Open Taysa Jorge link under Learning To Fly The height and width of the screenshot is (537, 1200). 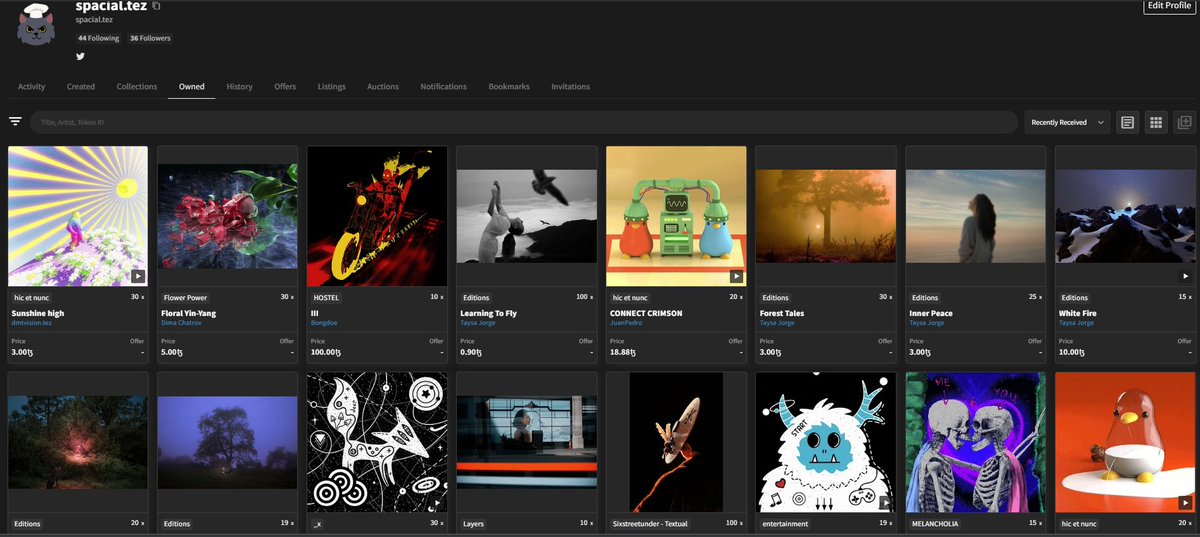(480, 323)
